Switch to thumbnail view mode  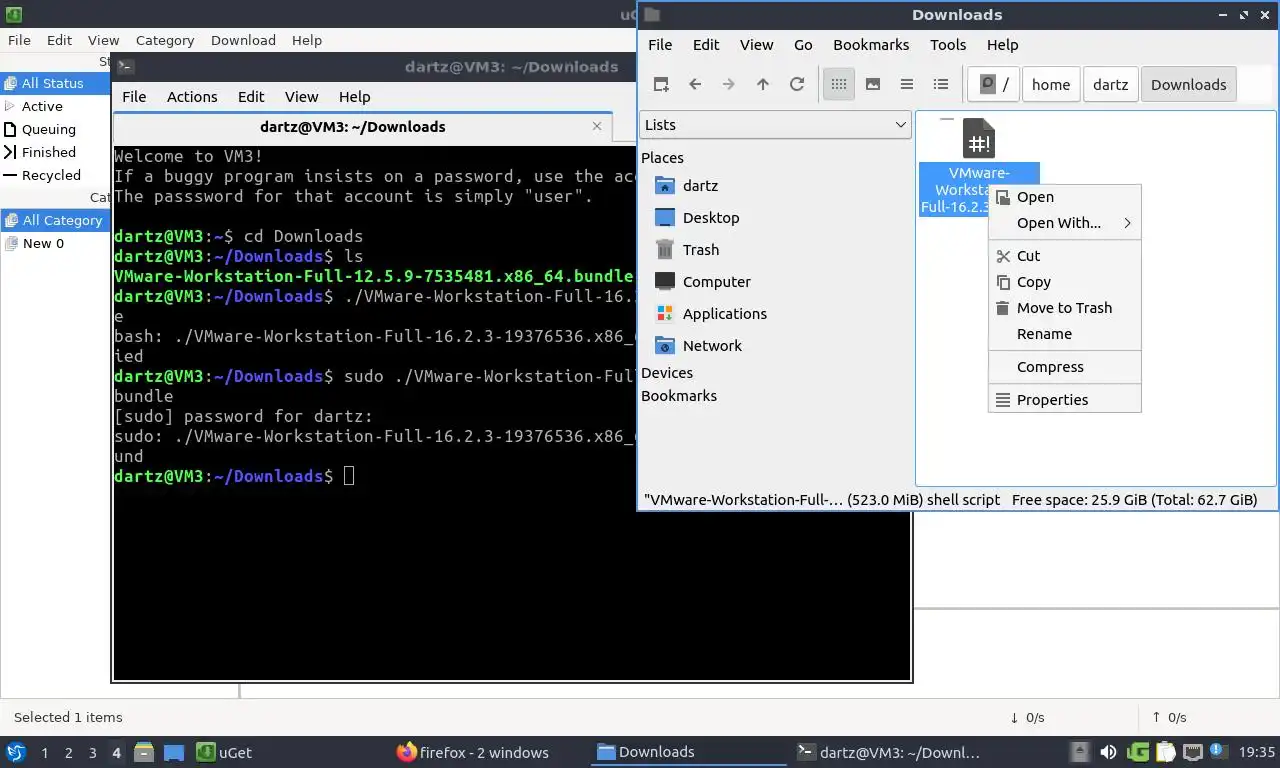873,85
